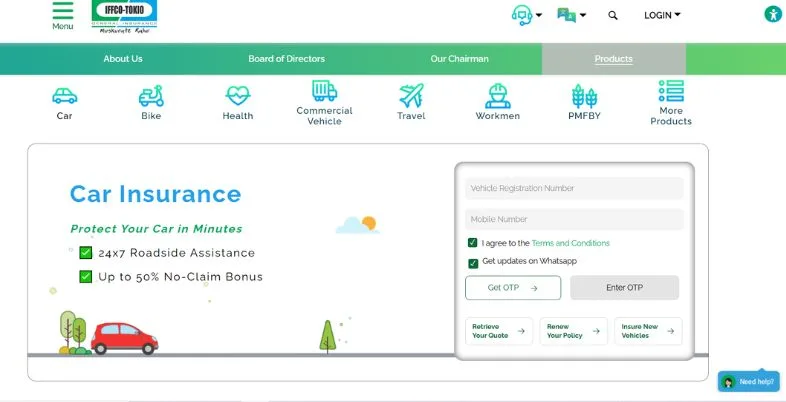This screenshot has width=786, height=402.
Task: Click Retrieve Your Quote button
Action: coord(499,331)
